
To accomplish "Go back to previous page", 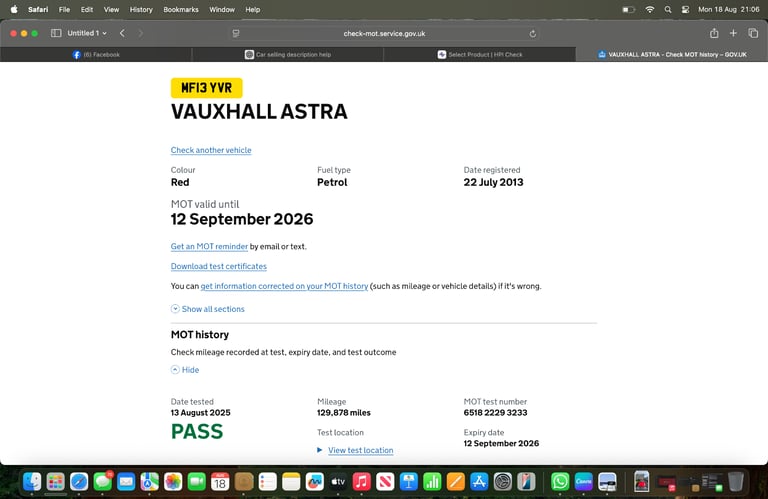I will pyautogui.click(x=122, y=33).
